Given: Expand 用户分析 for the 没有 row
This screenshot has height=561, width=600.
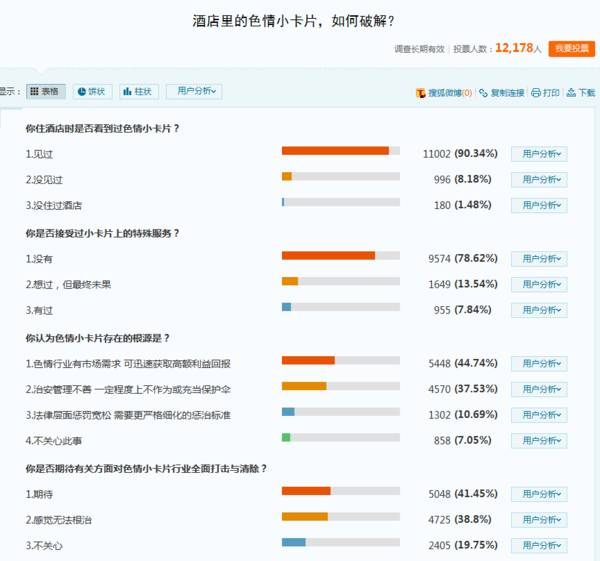Looking at the screenshot, I should (x=538, y=259).
